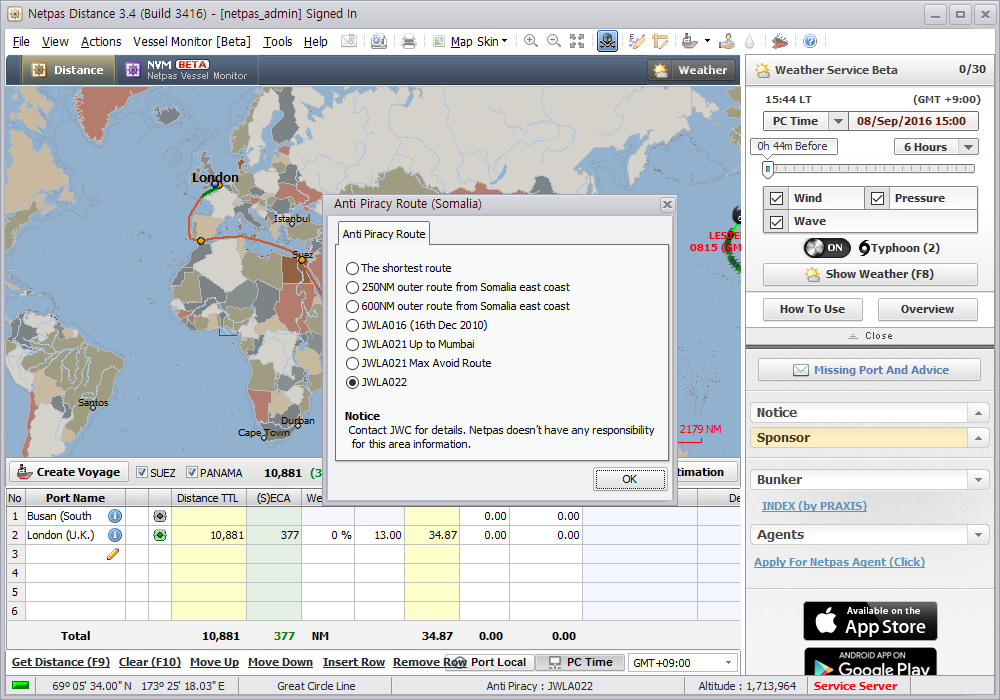The height and width of the screenshot is (700, 1000).
Task: Select 'The shortest route' radio option
Action: [352, 268]
